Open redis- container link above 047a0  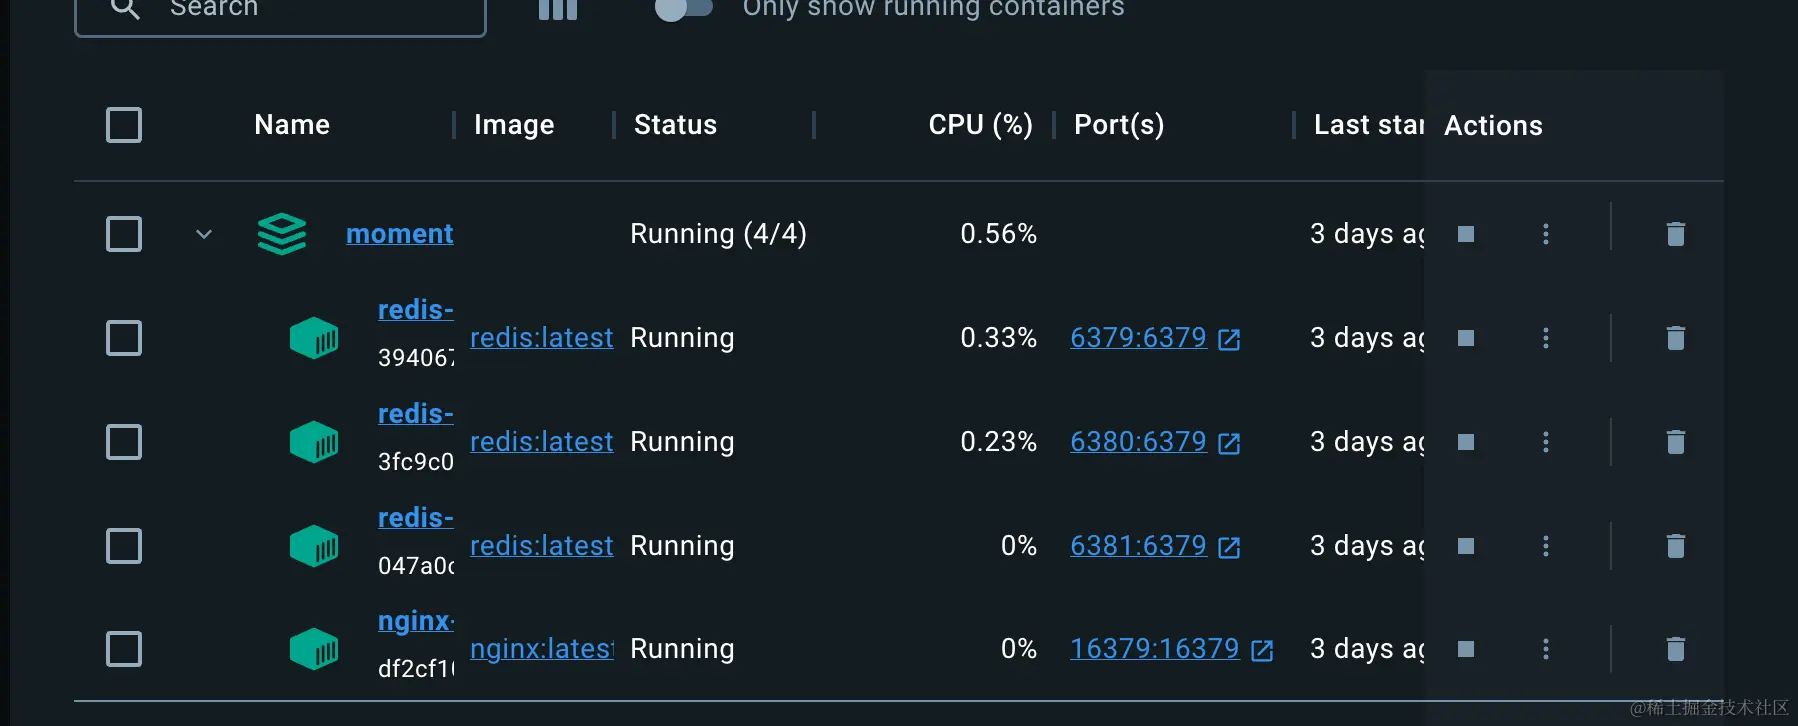click(x=416, y=518)
